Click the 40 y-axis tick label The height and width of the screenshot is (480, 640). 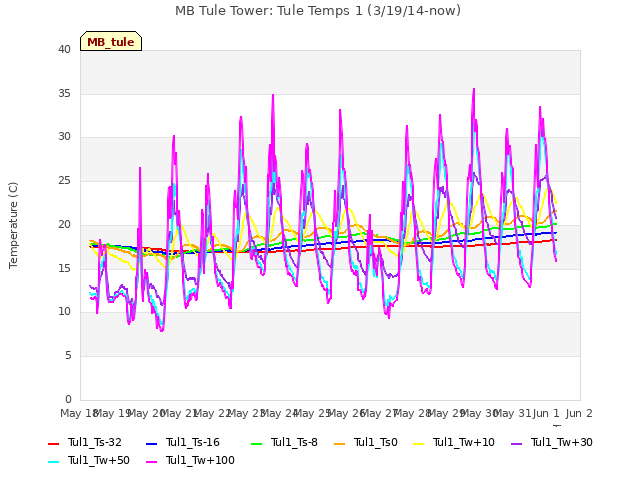click(64, 50)
